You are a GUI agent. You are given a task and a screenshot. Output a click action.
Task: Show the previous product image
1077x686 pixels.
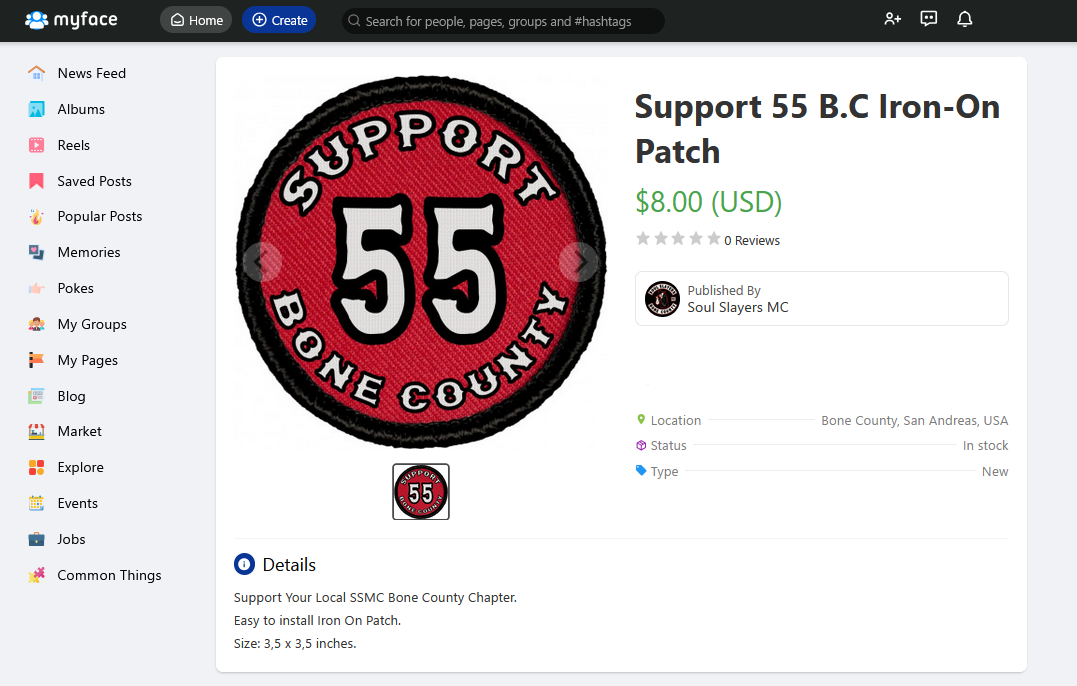pyautogui.click(x=262, y=262)
